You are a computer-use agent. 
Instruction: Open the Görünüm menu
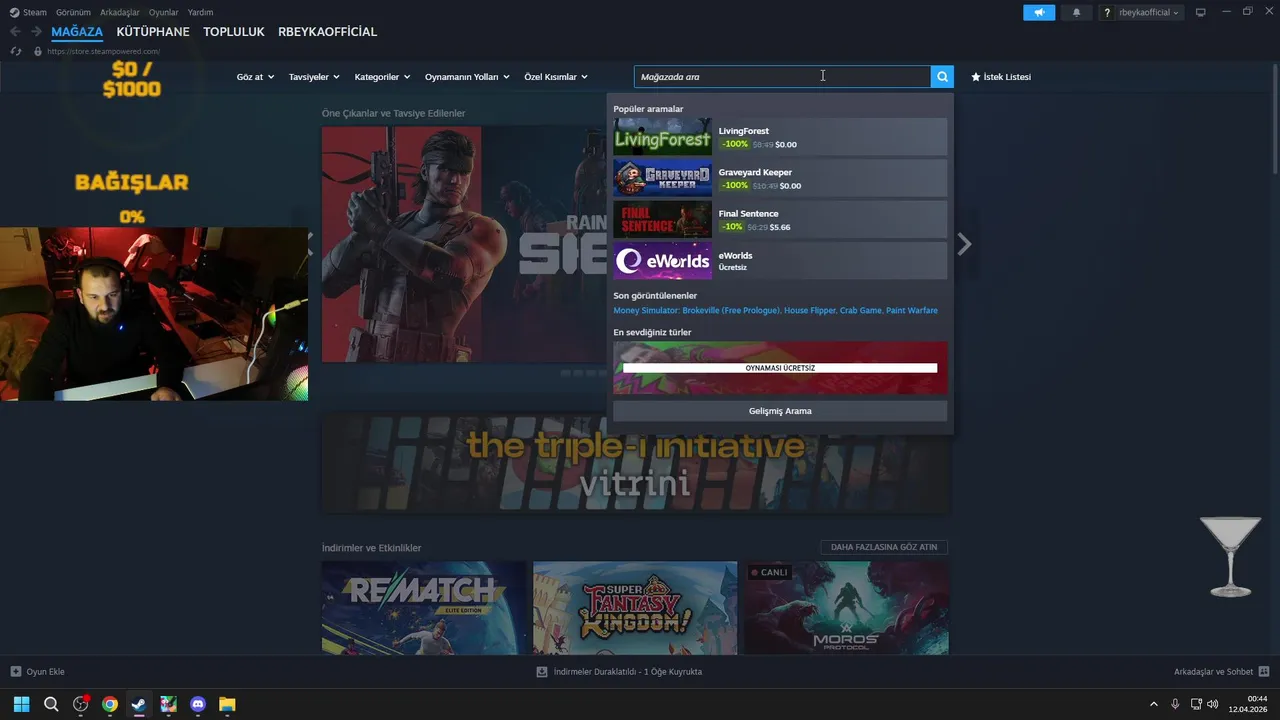73,12
